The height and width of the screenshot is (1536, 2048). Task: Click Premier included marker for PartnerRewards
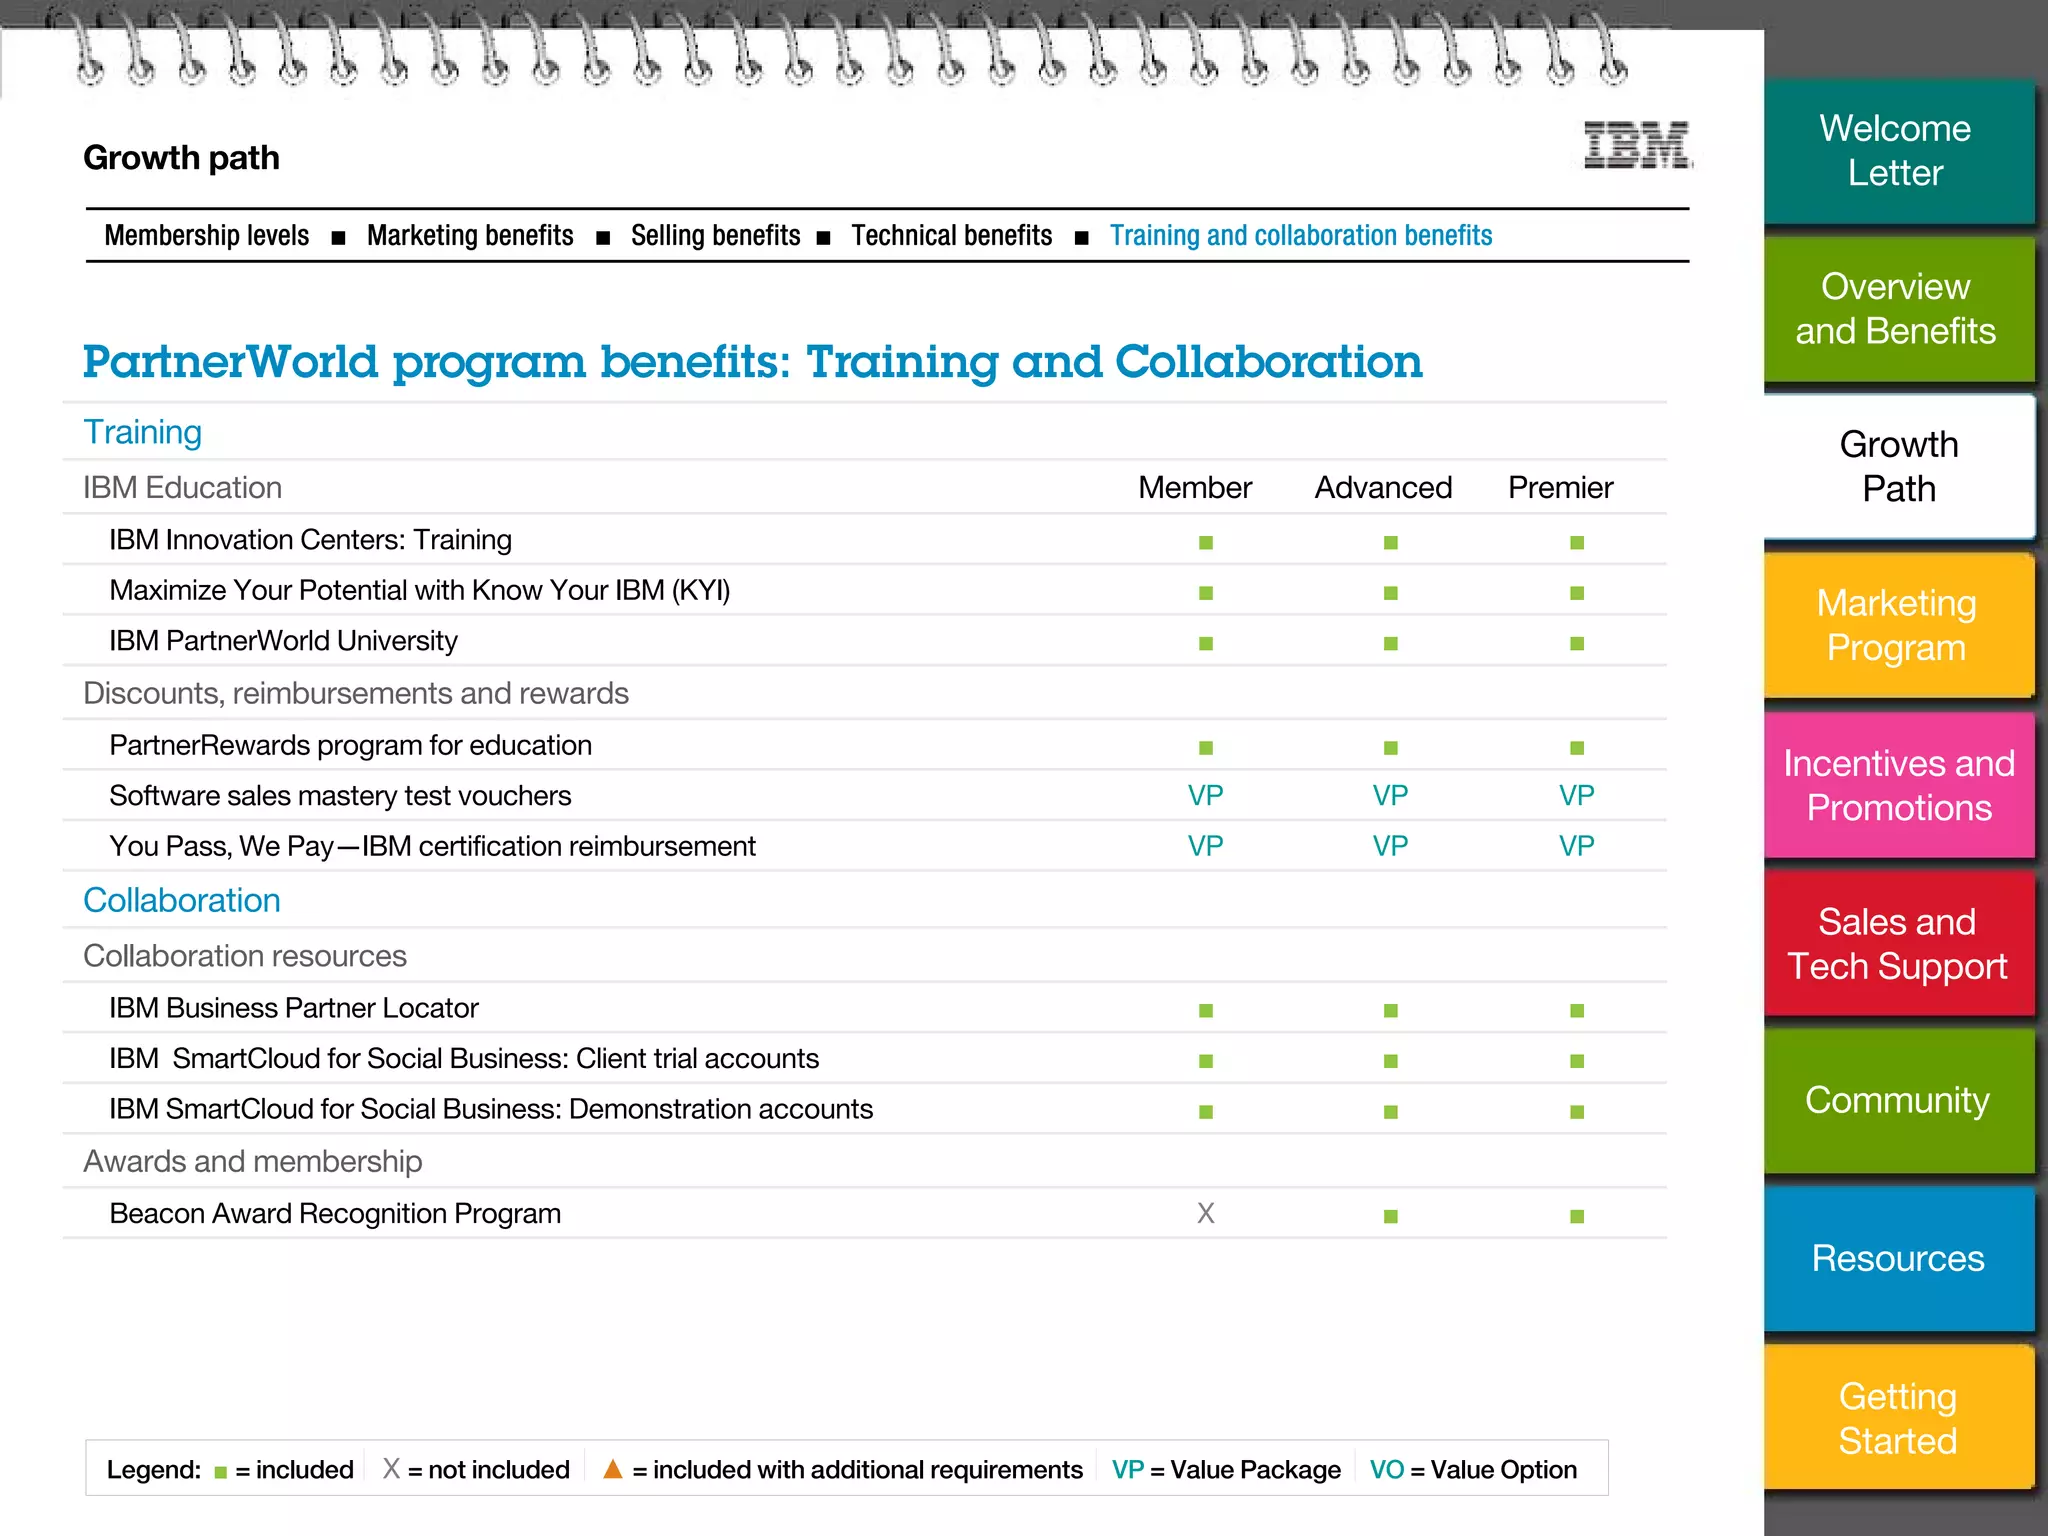click(x=1577, y=748)
